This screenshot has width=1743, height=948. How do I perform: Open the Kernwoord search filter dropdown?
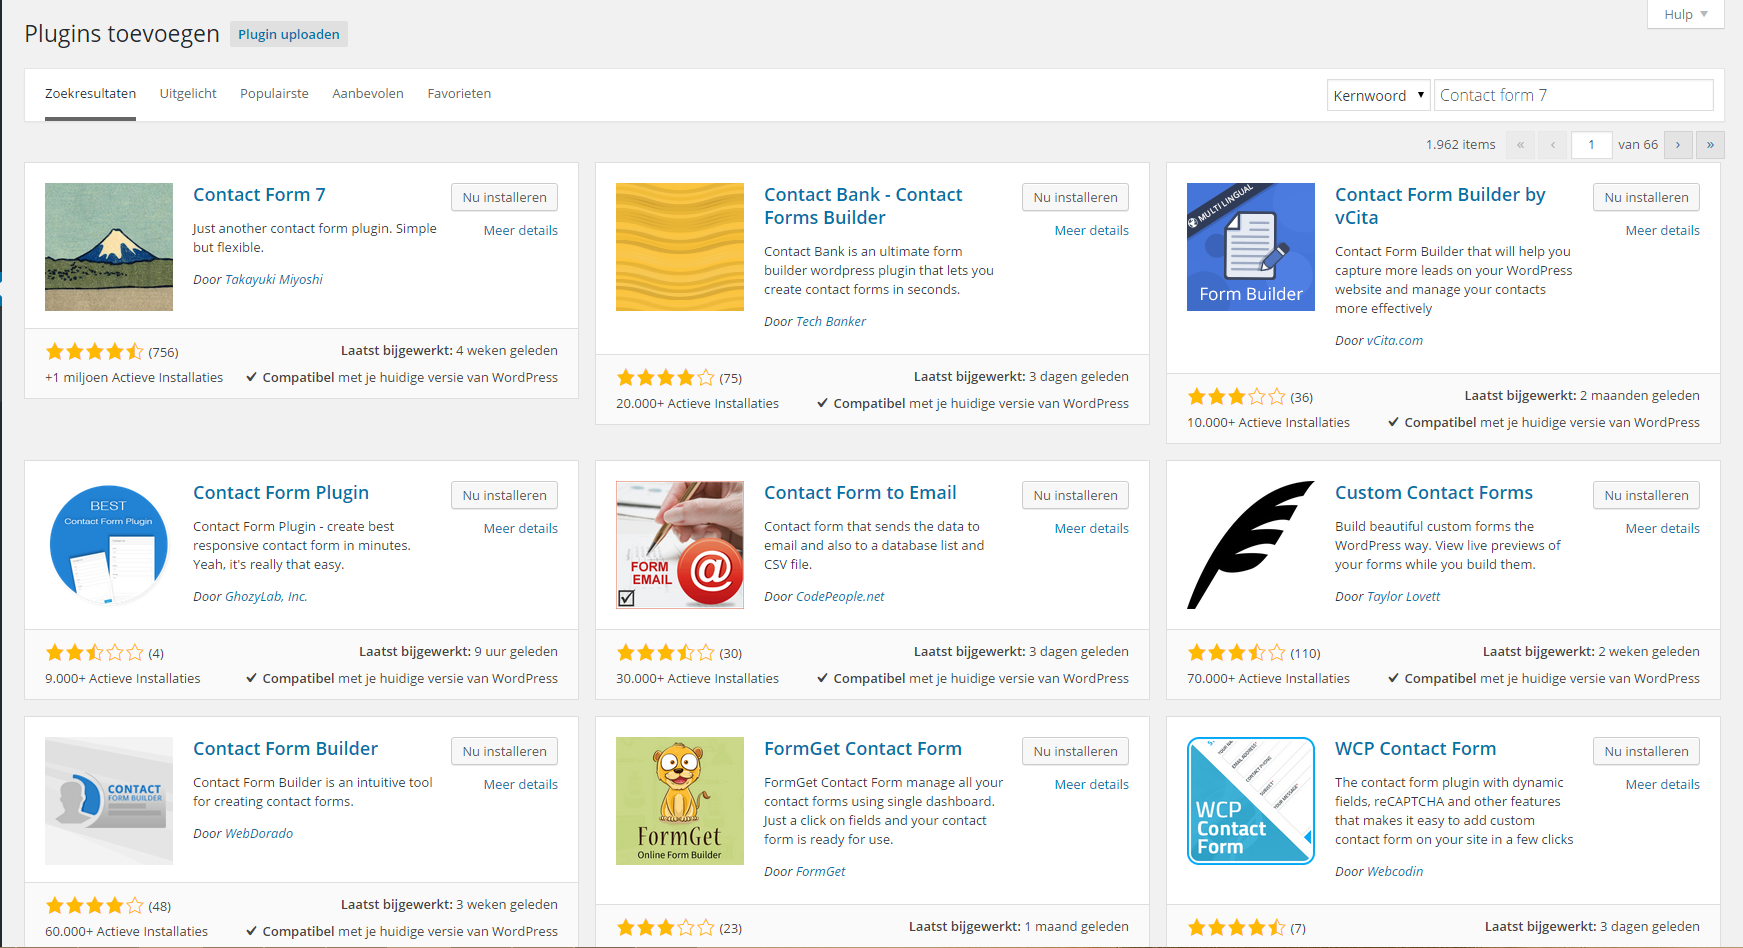tap(1378, 94)
